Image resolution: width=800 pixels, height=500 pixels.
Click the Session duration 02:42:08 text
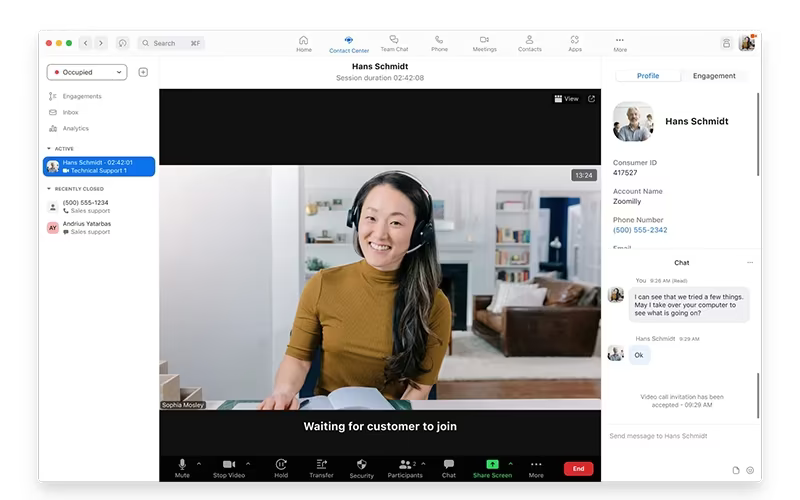point(380,78)
